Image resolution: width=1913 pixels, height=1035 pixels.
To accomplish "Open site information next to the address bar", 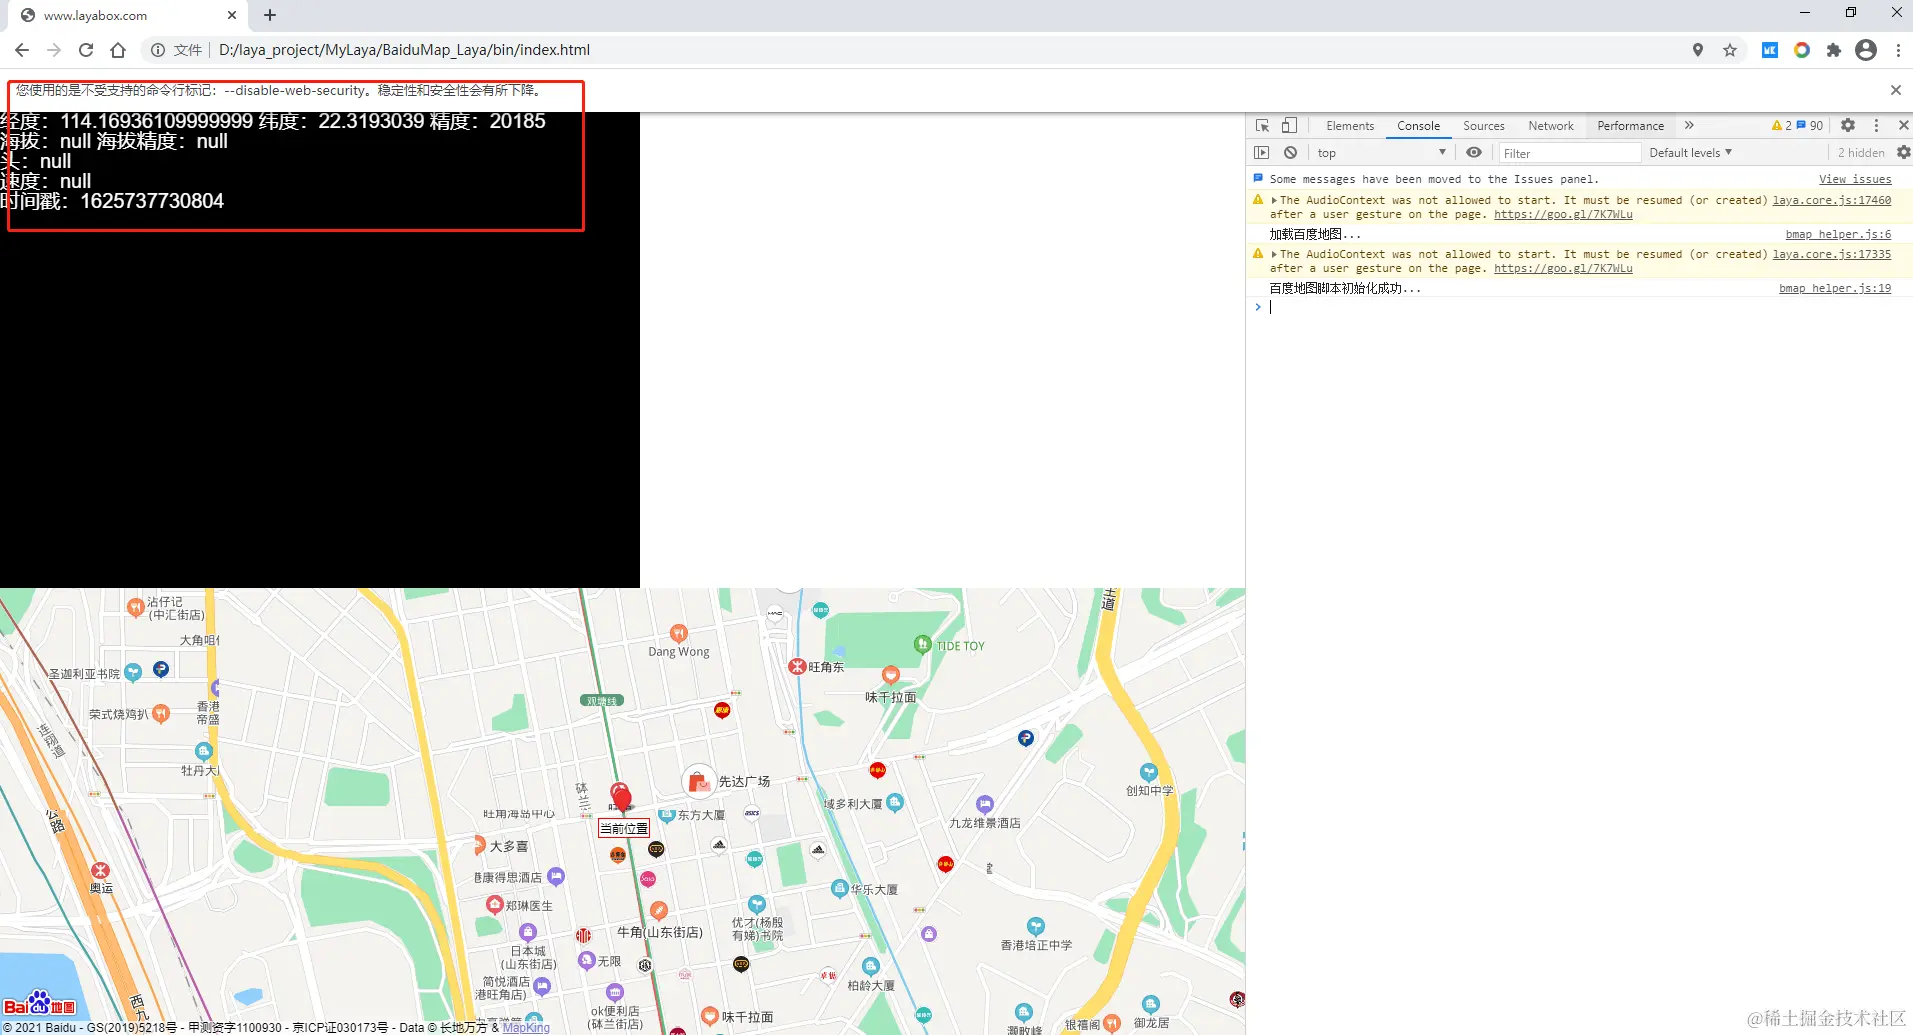I will point(158,50).
